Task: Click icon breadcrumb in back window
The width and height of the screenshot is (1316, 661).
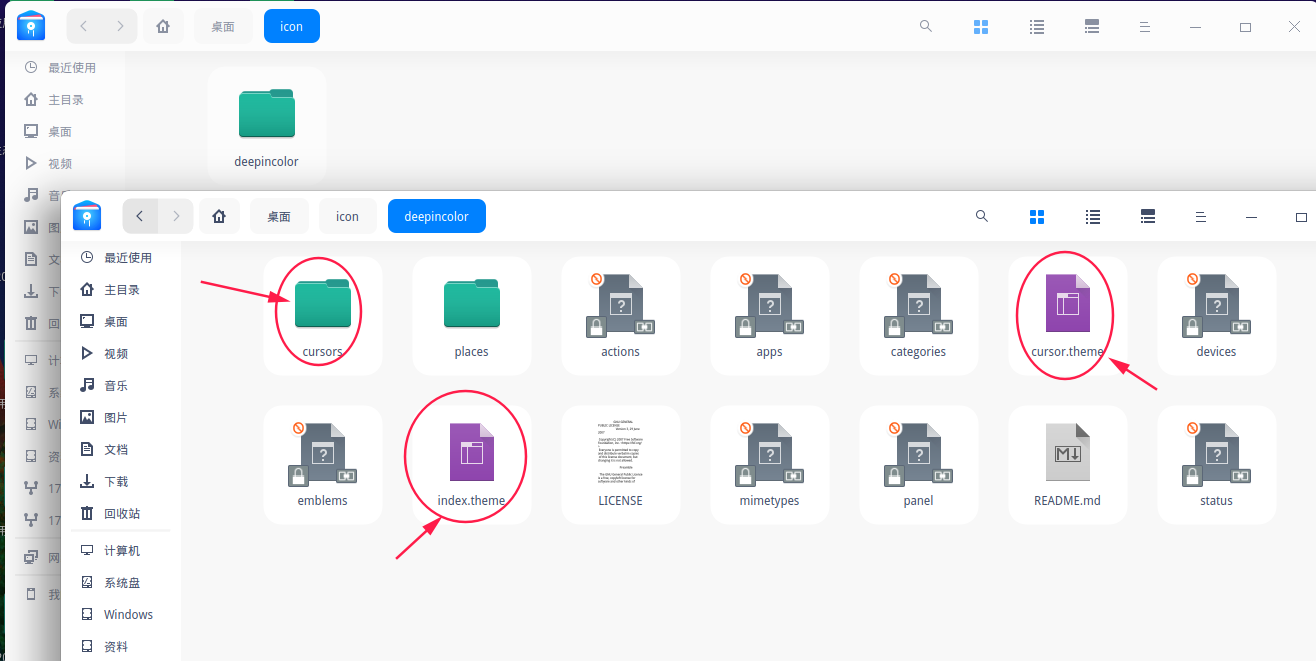Action: (x=292, y=26)
